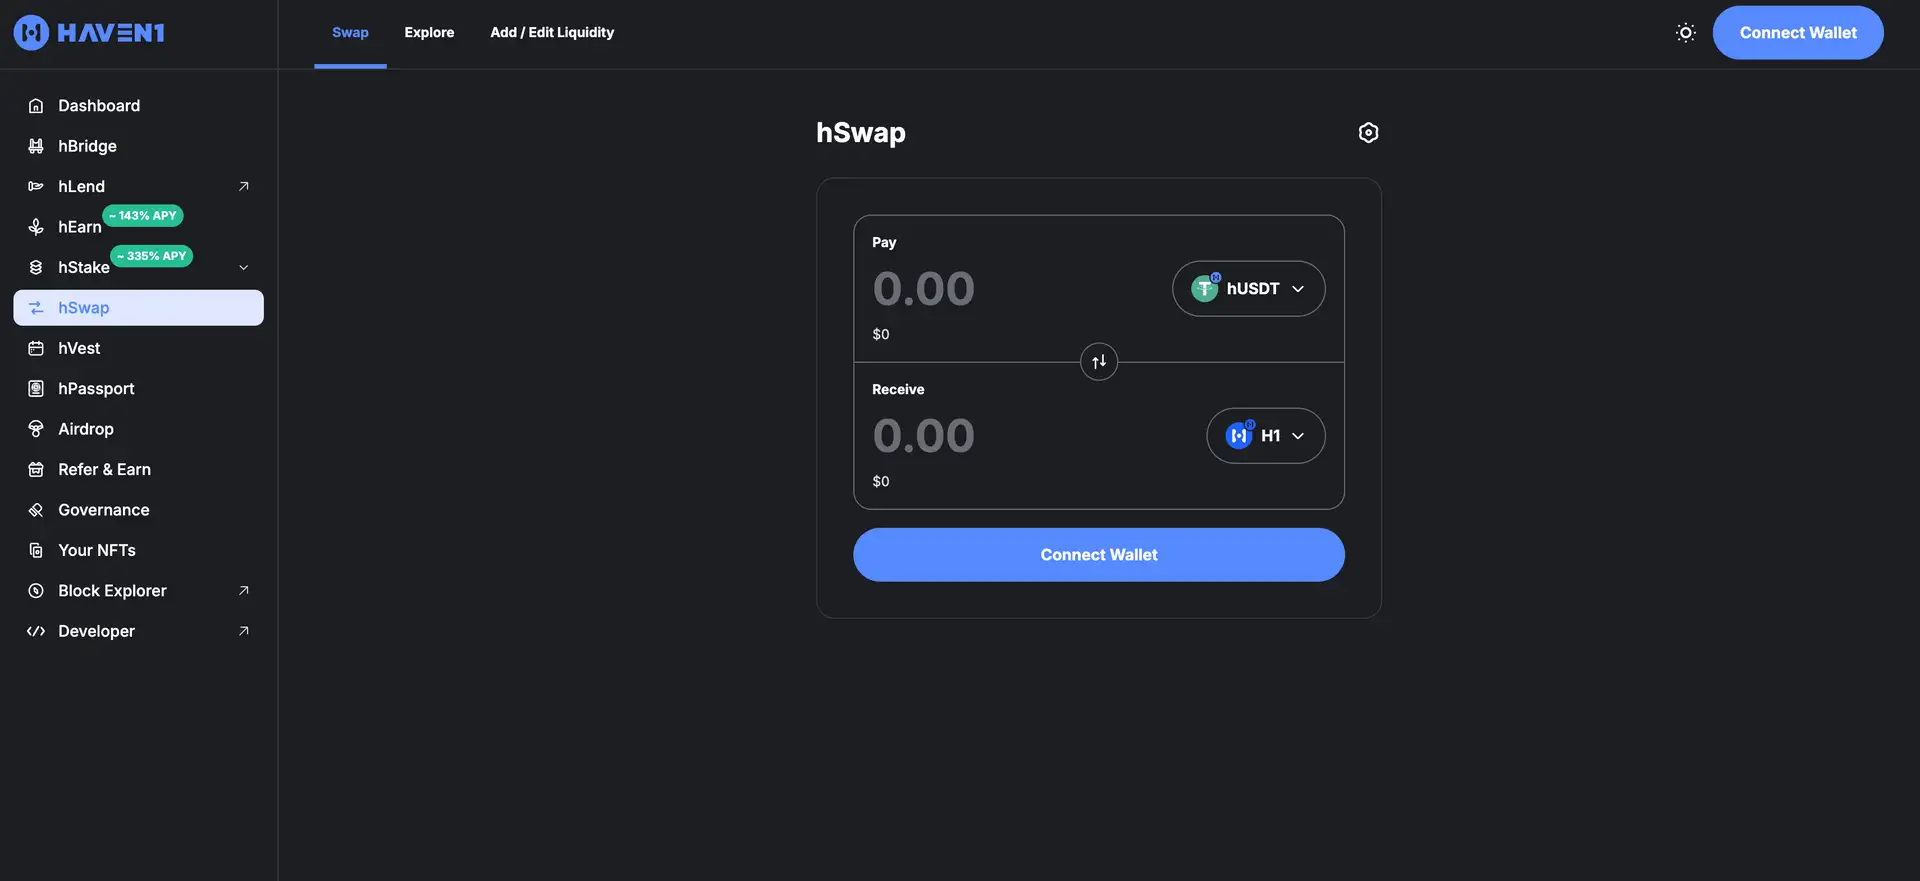Click the Your NFTs icon
The height and width of the screenshot is (881, 1920).
[x=36, y=551]
